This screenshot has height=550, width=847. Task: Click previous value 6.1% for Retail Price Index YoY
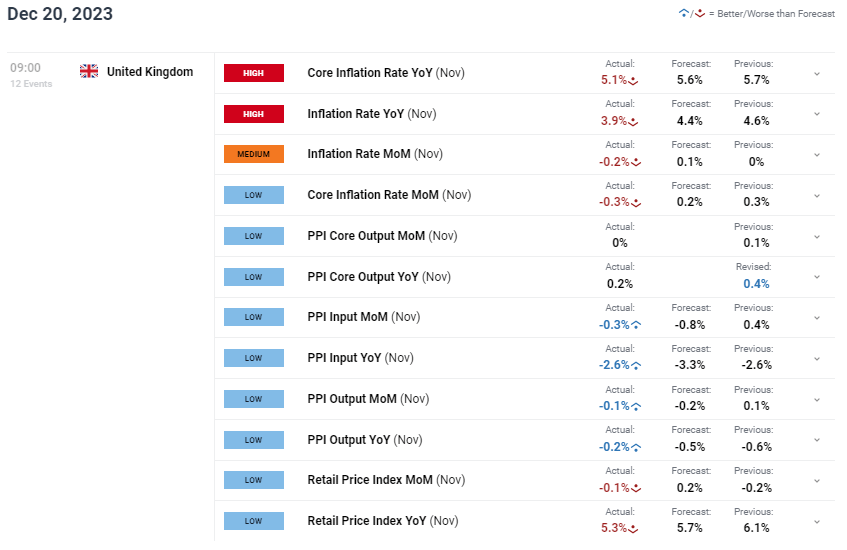tap(756, 528)
